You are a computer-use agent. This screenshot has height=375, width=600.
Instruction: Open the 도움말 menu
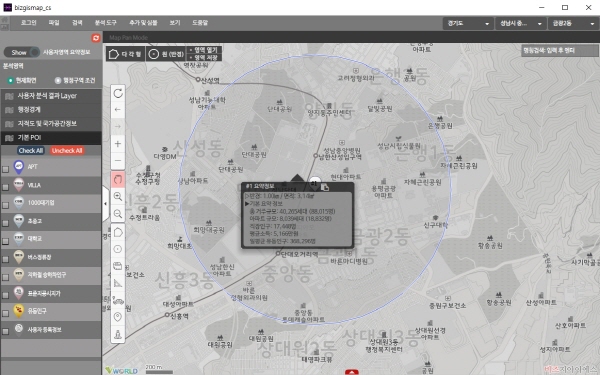tap(200, 23)
